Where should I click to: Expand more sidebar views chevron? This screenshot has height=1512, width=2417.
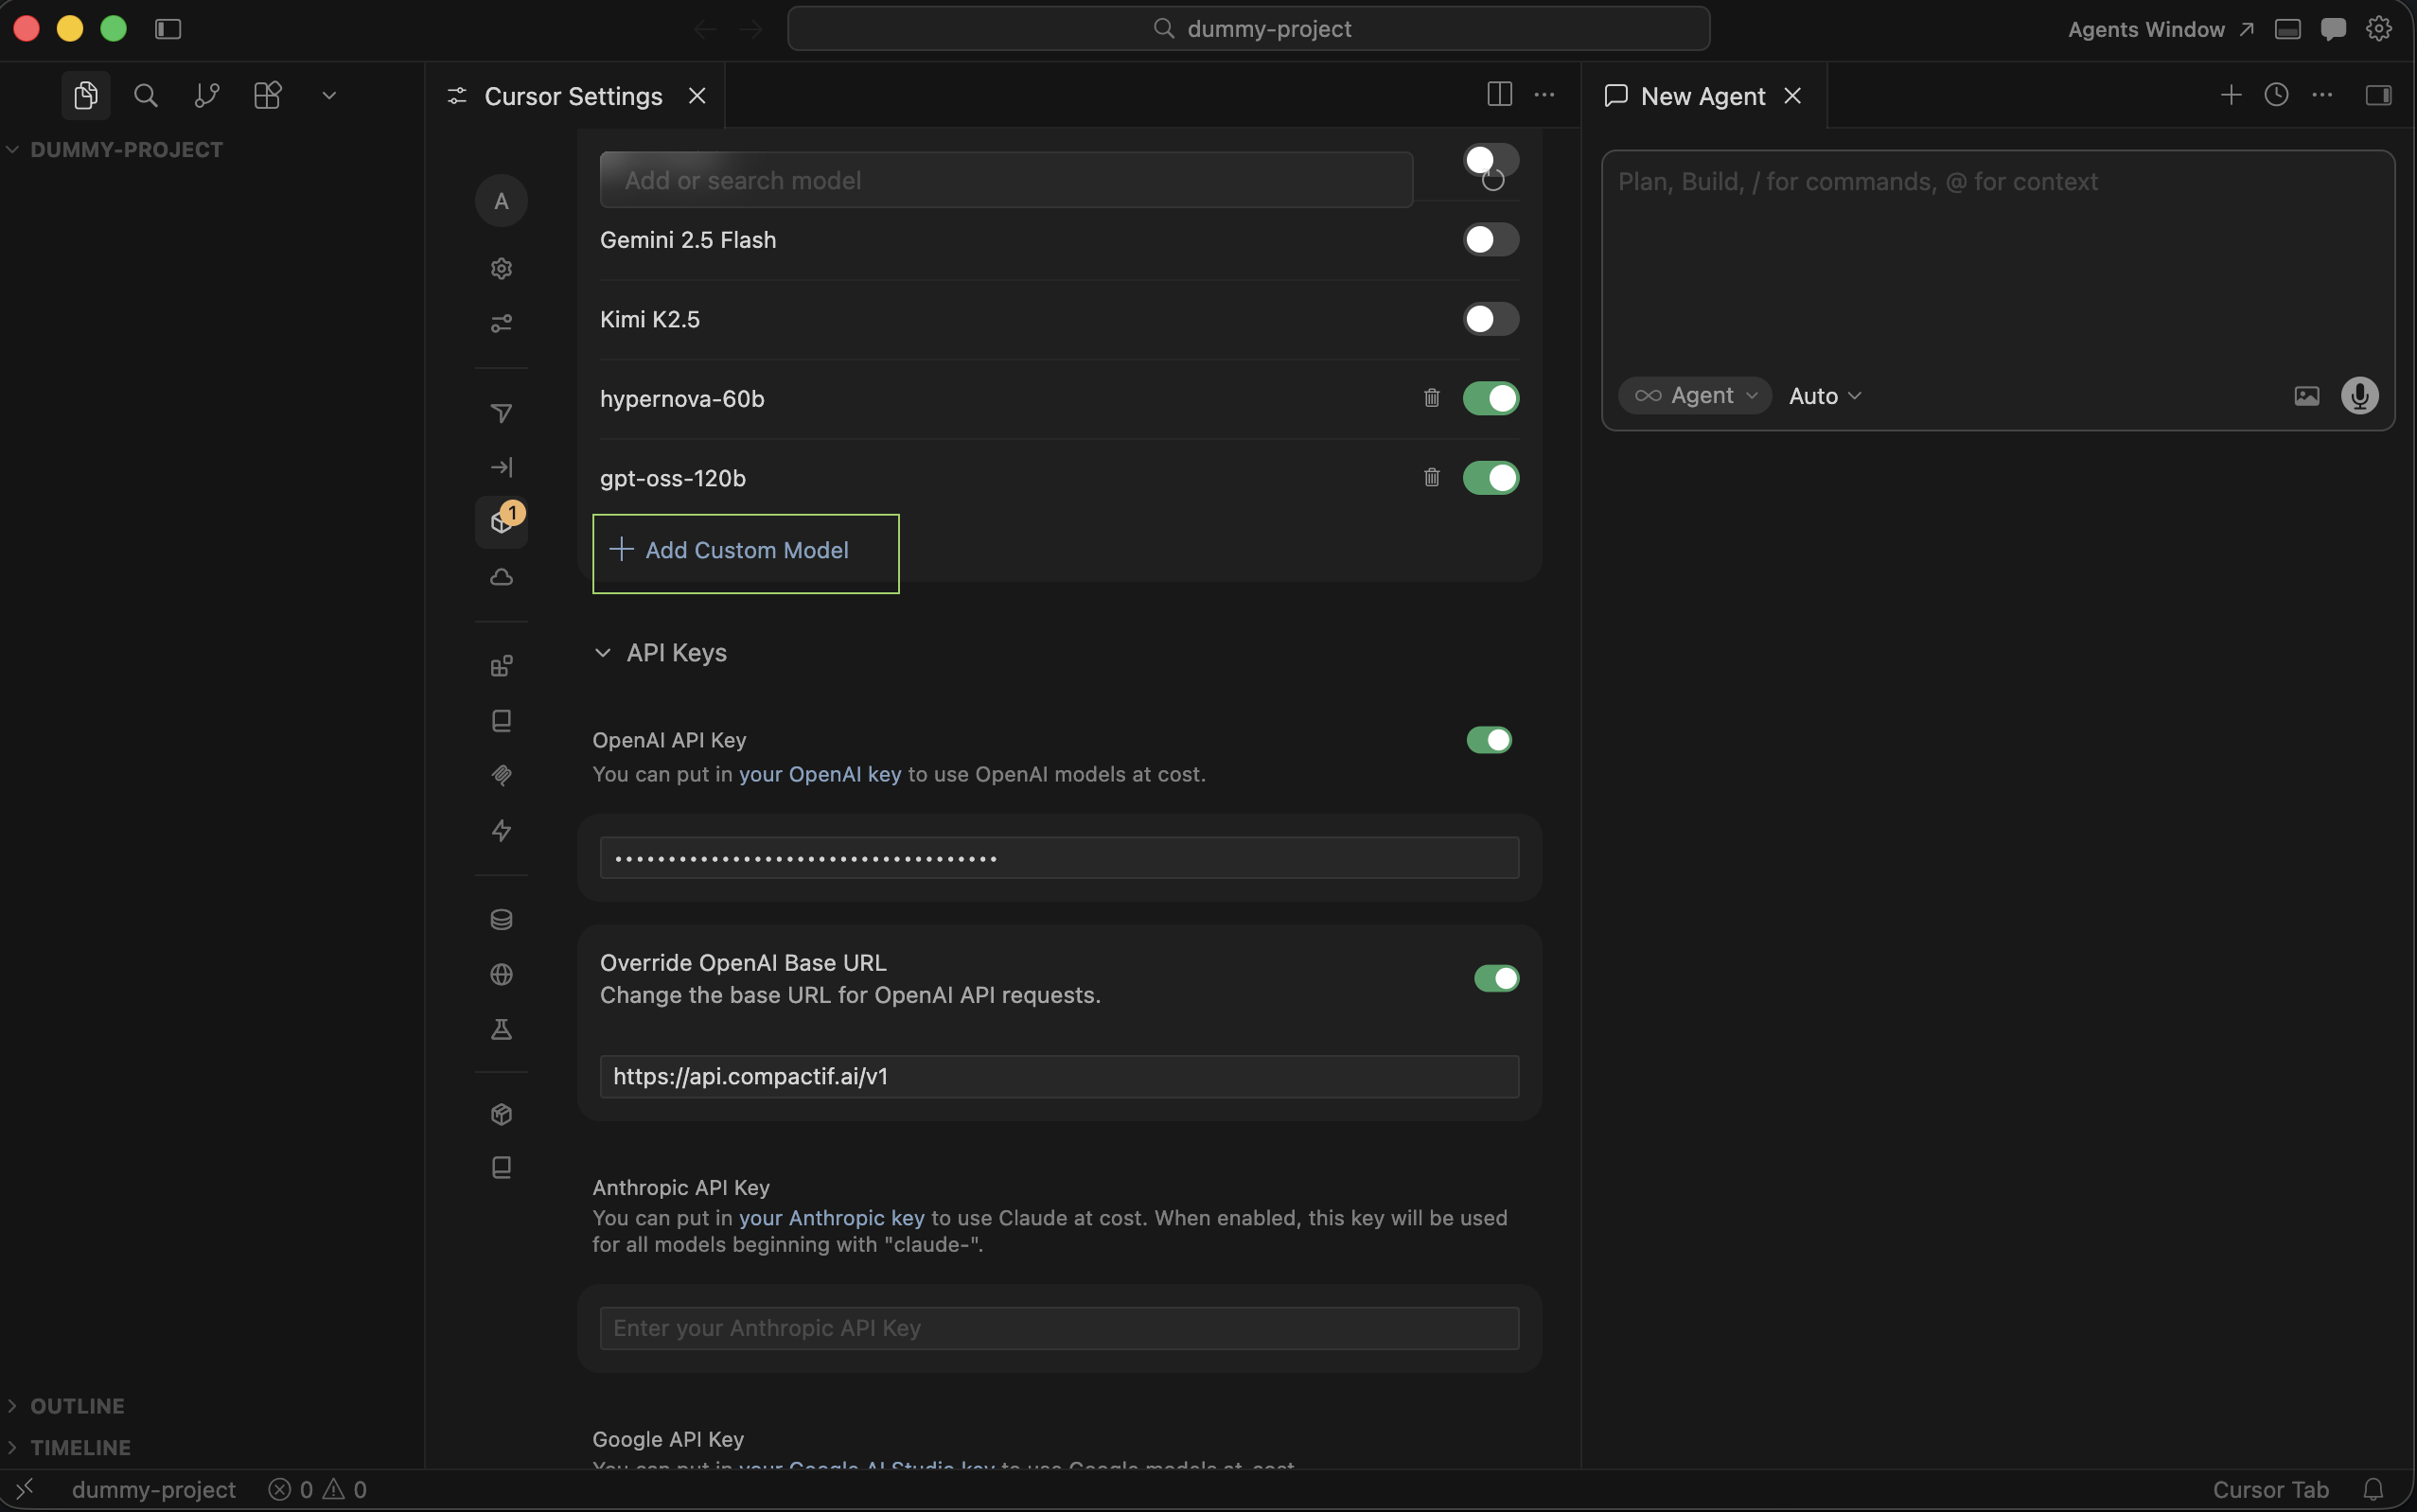click(329, 95)
